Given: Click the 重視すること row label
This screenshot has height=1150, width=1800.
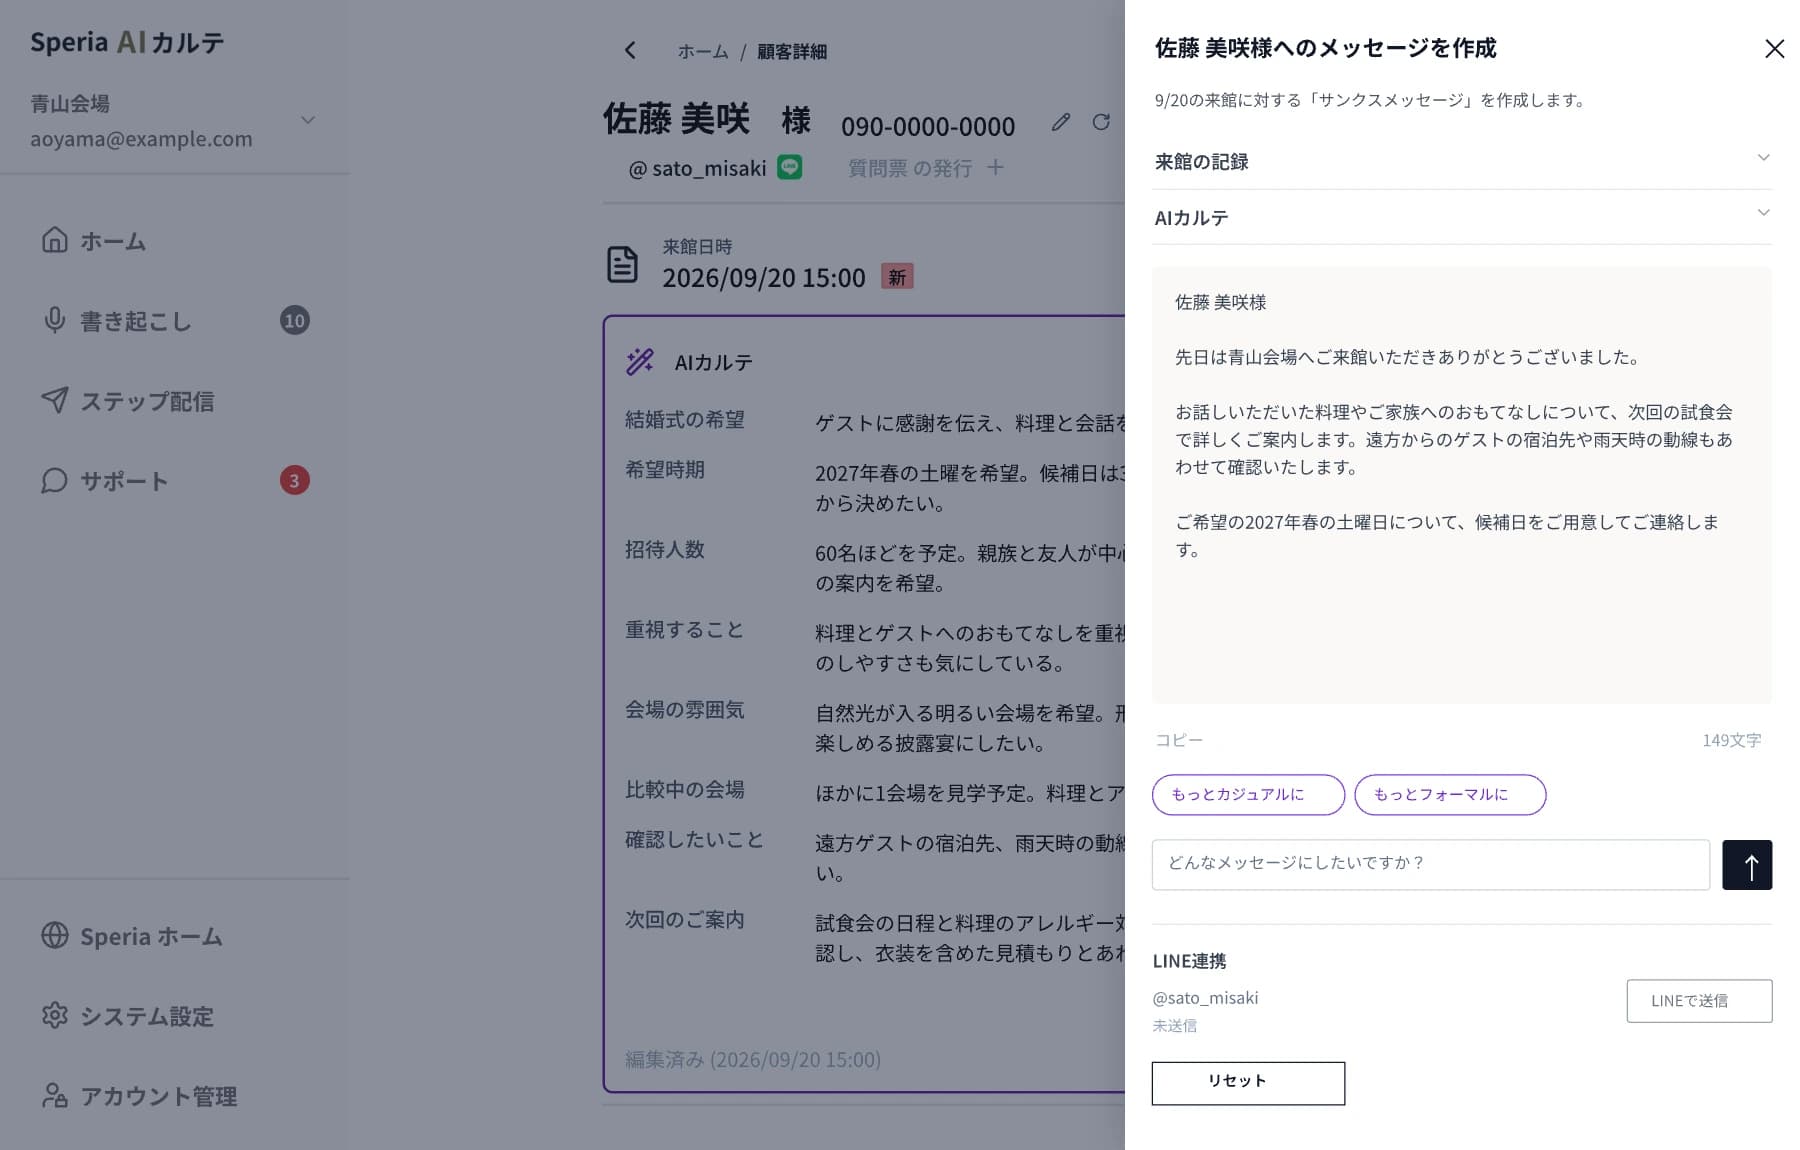Looking at the screenshot, I should click(685, 630).
